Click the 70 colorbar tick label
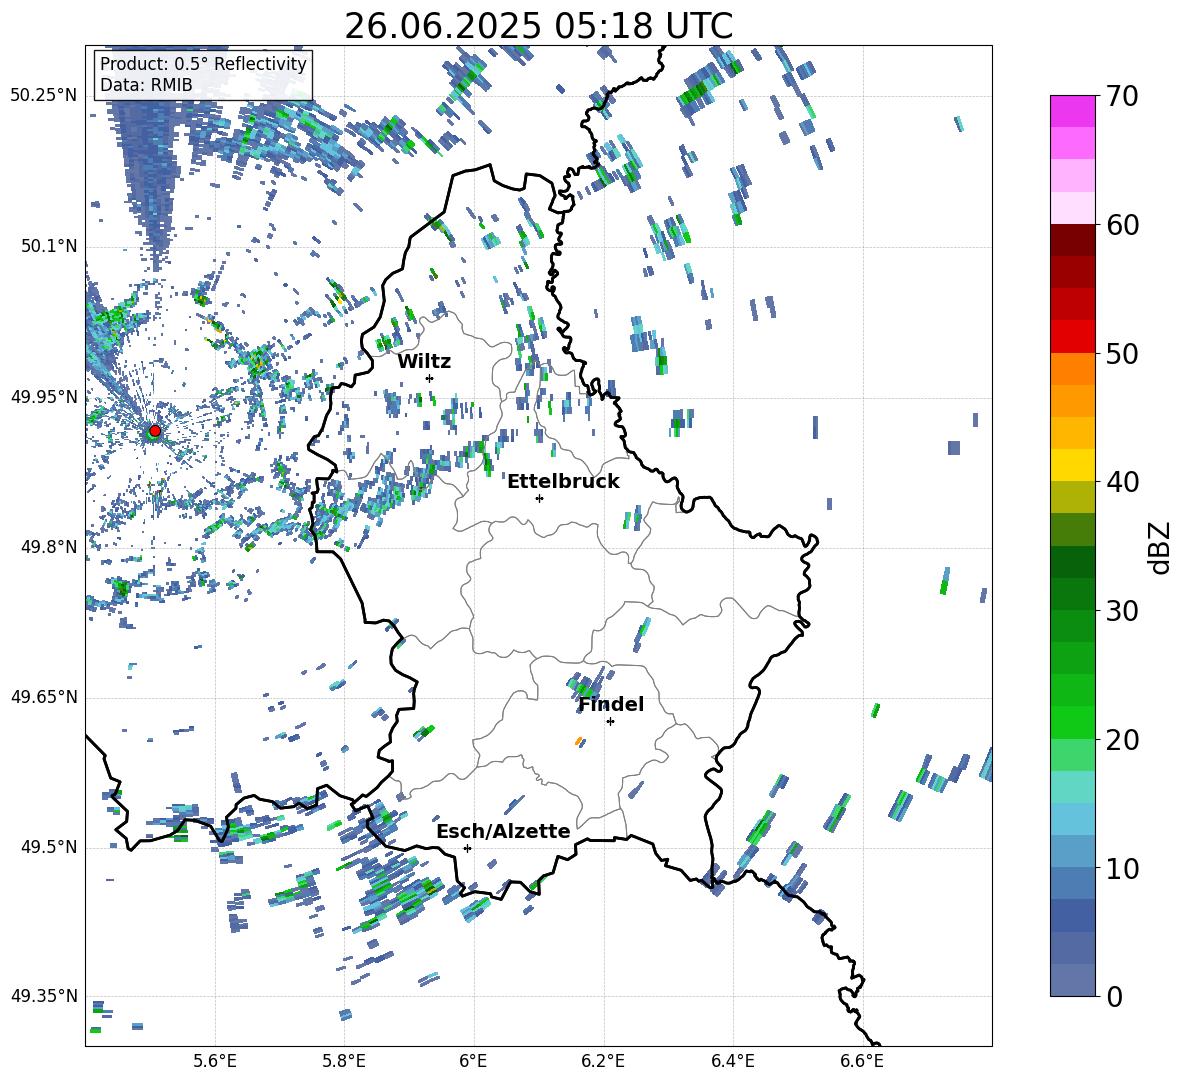1184x1081 pixels. pos(1123,97)
